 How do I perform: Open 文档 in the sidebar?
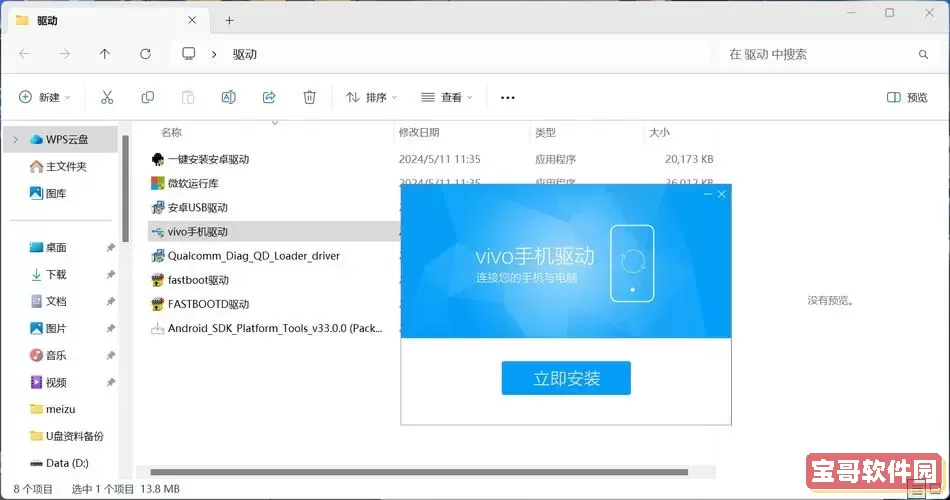pyautogui.click(x=48, y=301)
